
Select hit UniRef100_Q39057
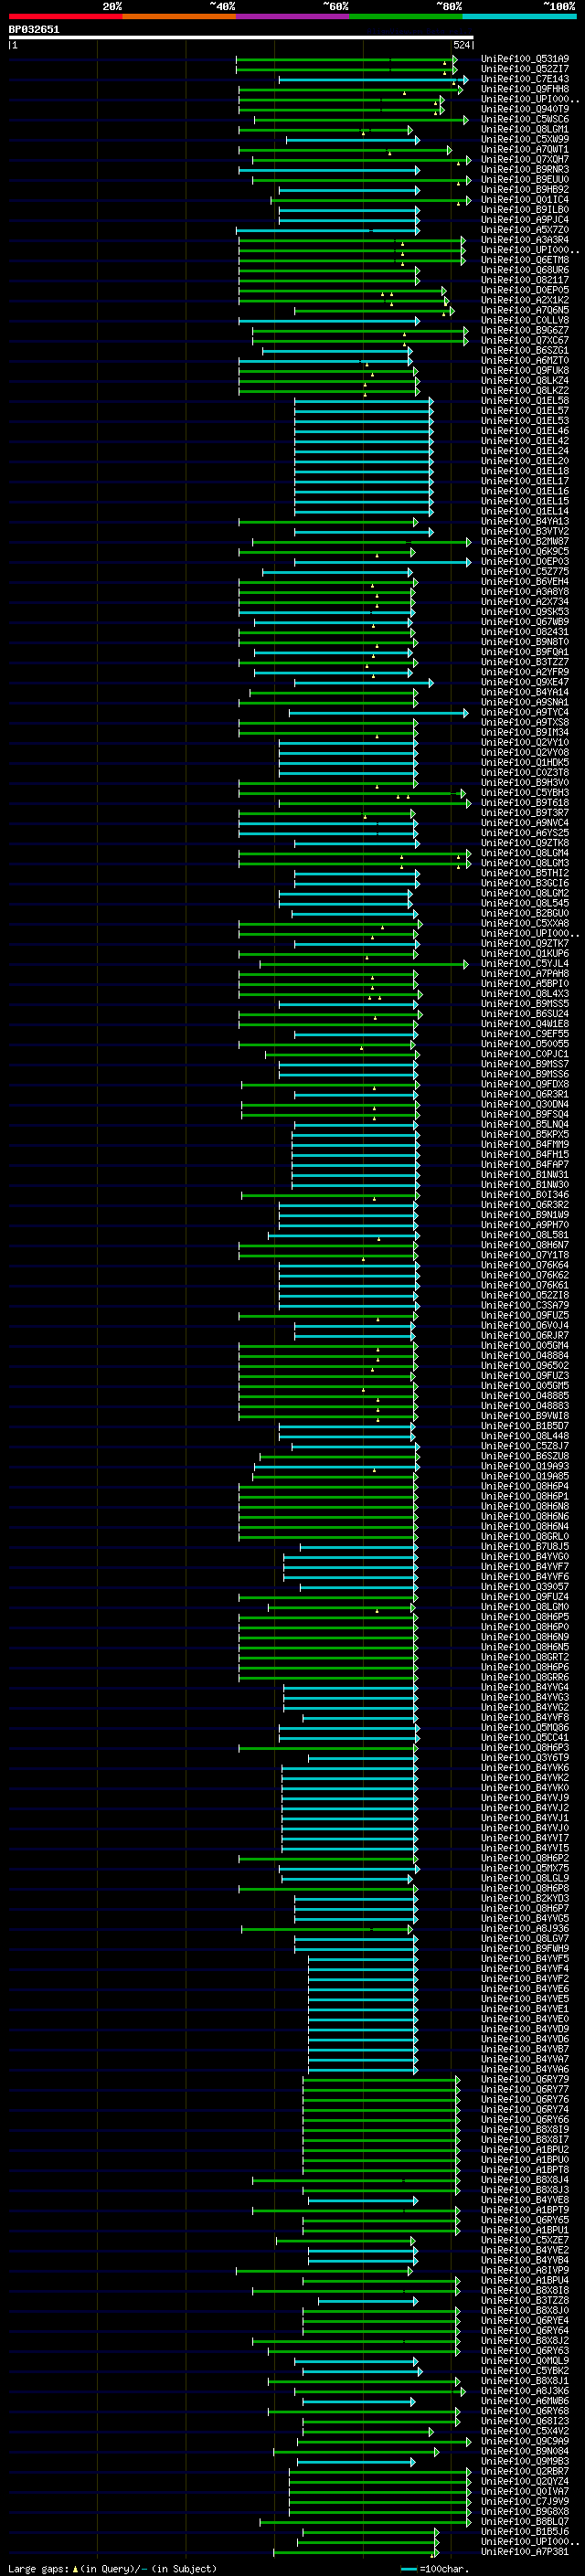tap(525, 1586)
